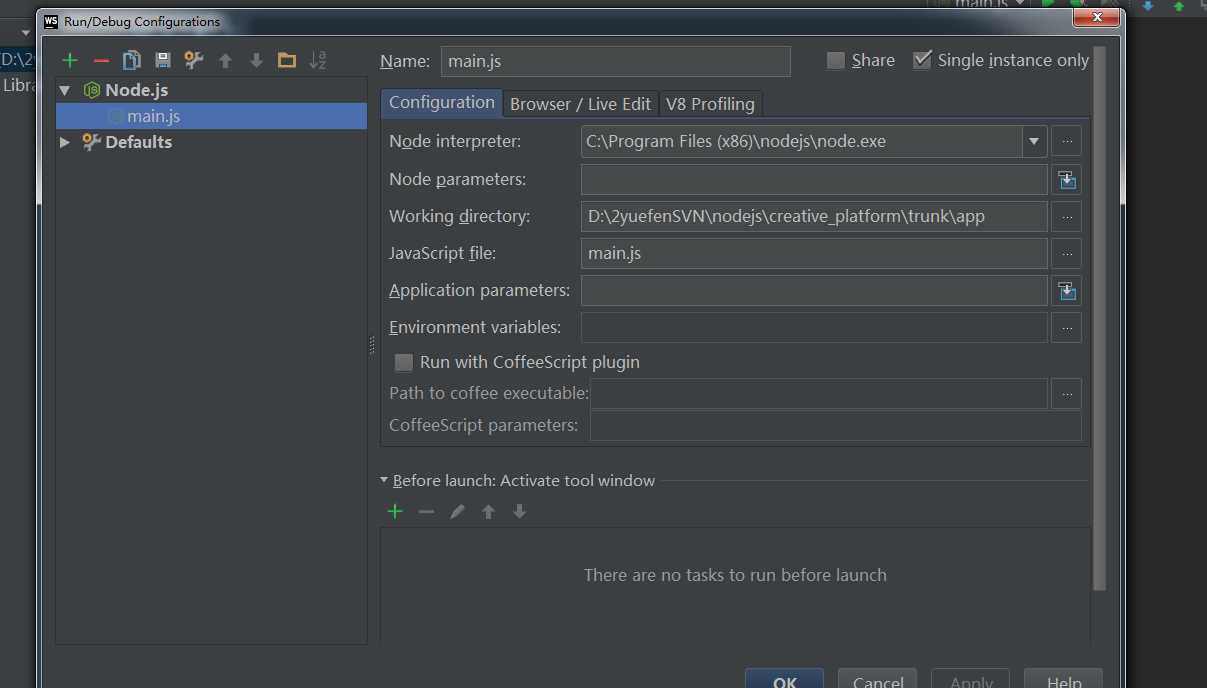The image size is (1207, 688).
Task: Open the V8 Profiling tab
Action: point(710,104)
